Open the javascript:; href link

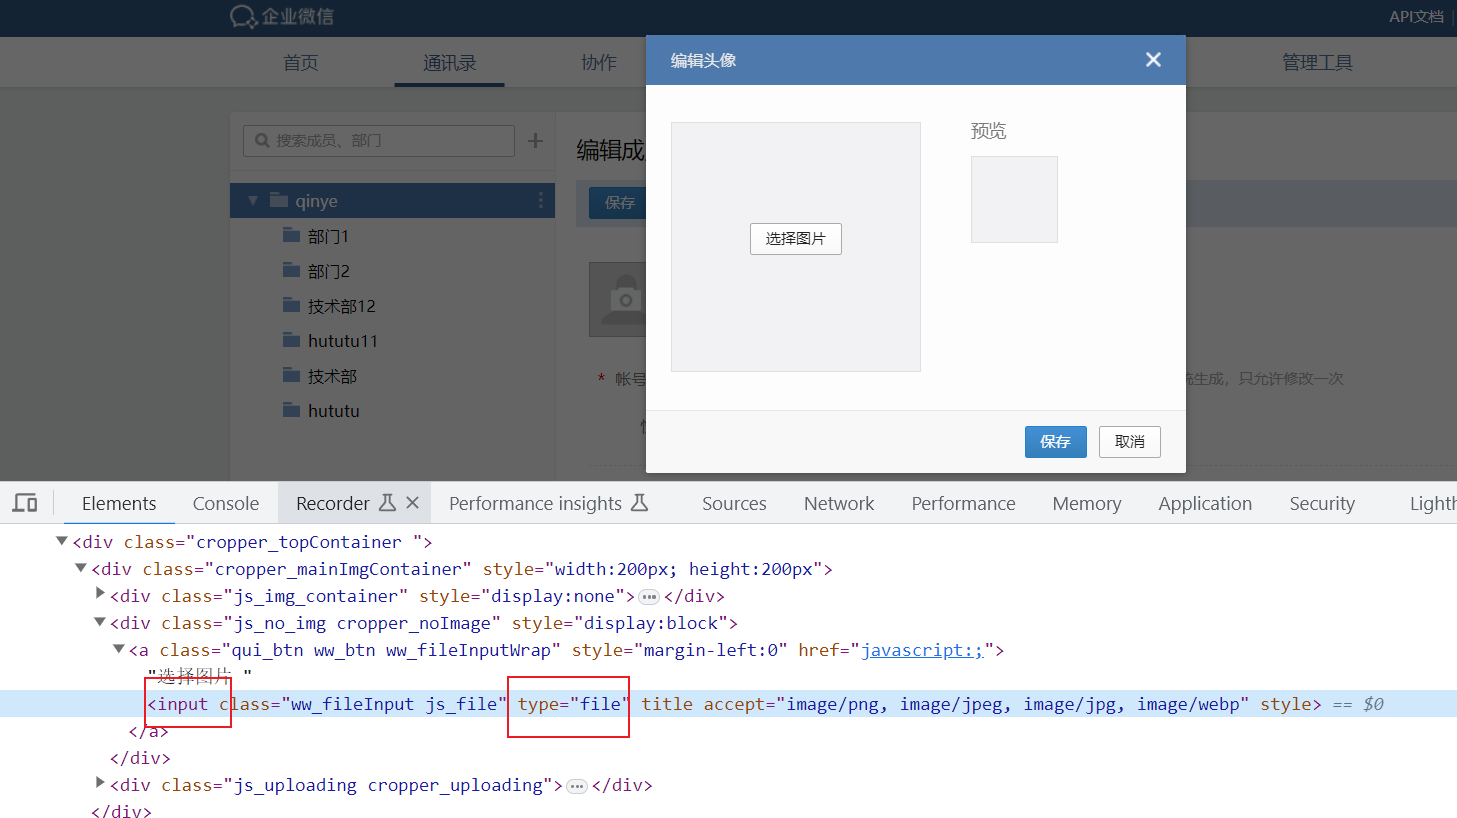(922, 650)
